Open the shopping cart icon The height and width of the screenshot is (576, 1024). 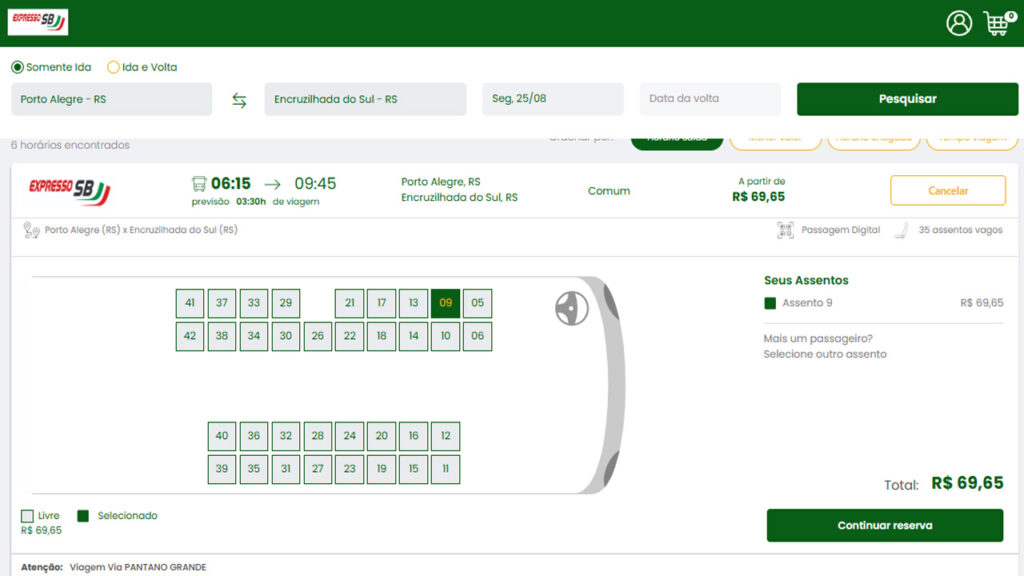(999, 24)
